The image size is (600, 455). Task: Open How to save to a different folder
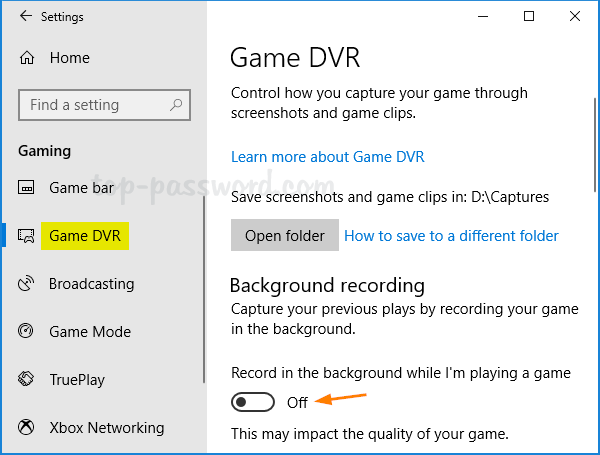tap(451, 236)
